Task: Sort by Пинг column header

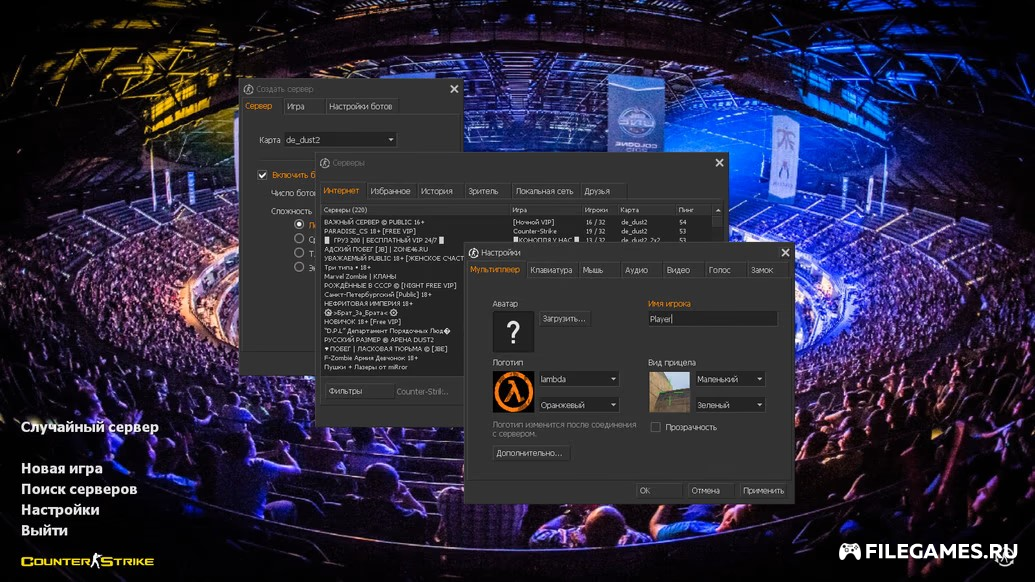Action: [x=694, y=210]
